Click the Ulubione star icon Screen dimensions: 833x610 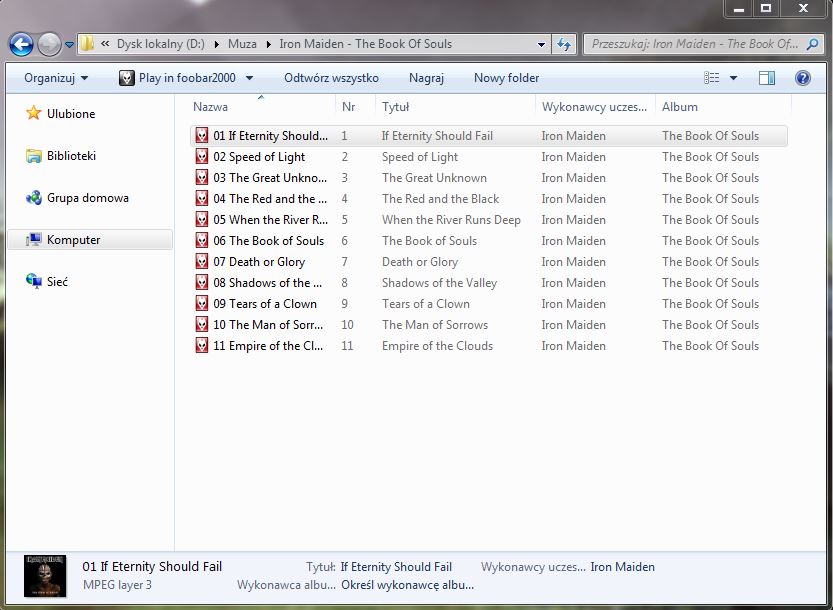tap(33, 113)
